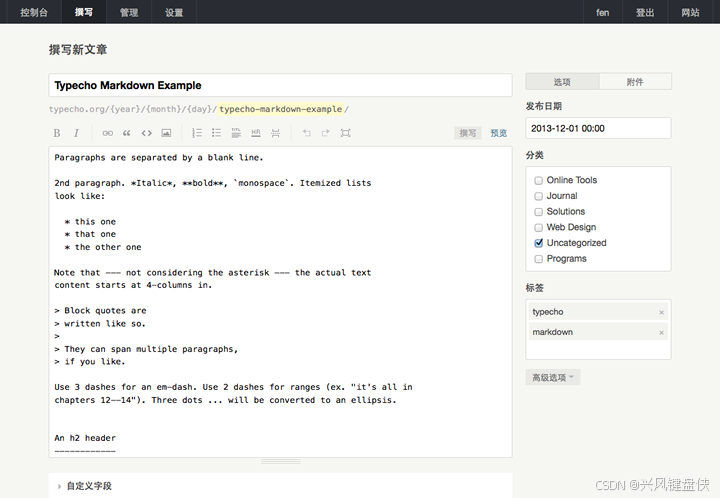Insert an image using the picture icon
This screenshot has height=498, width=720.
(x=166, y=133)
